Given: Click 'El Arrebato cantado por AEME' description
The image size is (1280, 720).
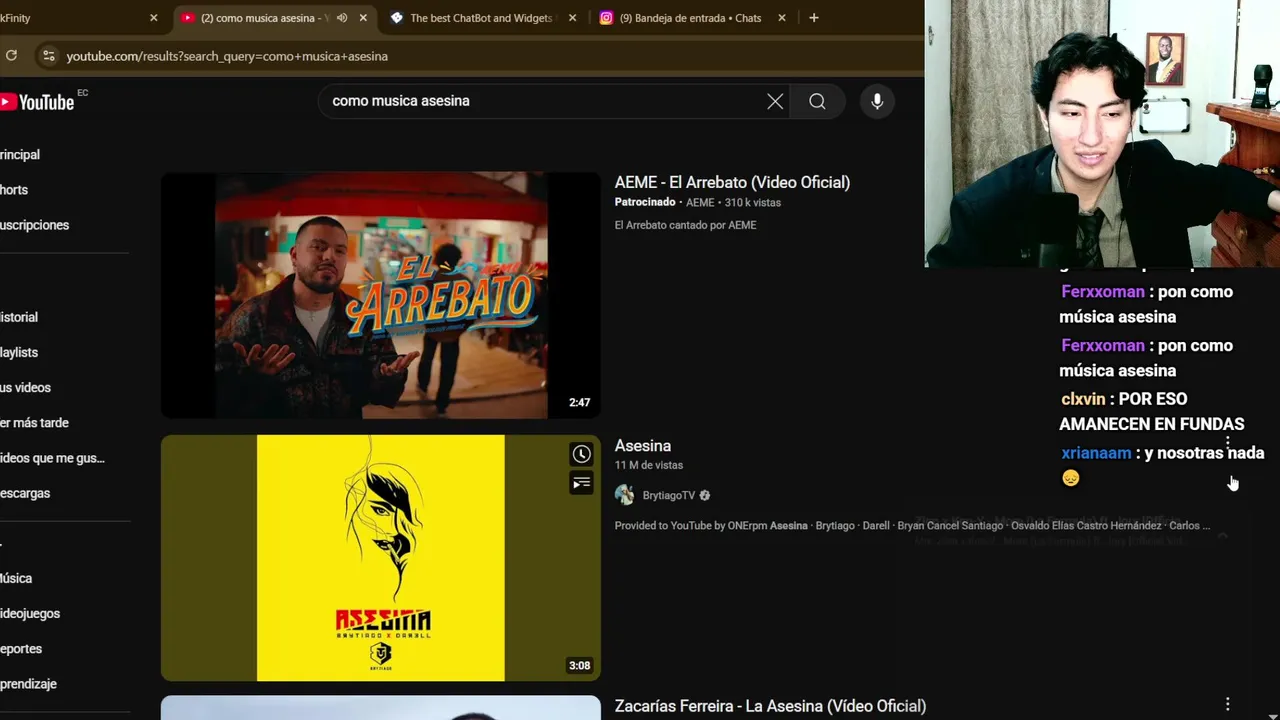Looking at the screenshot, I should click(x=685, y=225).
